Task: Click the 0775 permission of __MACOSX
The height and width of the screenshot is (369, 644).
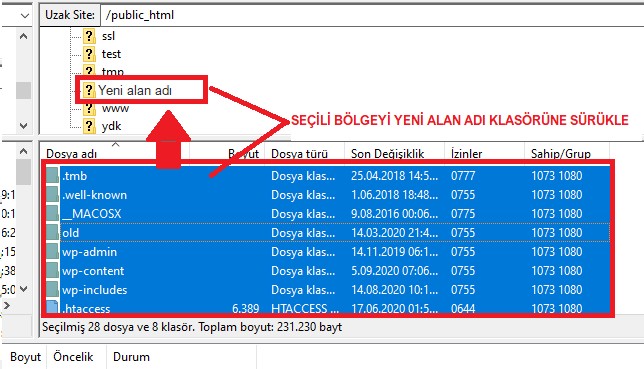Action: (463, 214)
